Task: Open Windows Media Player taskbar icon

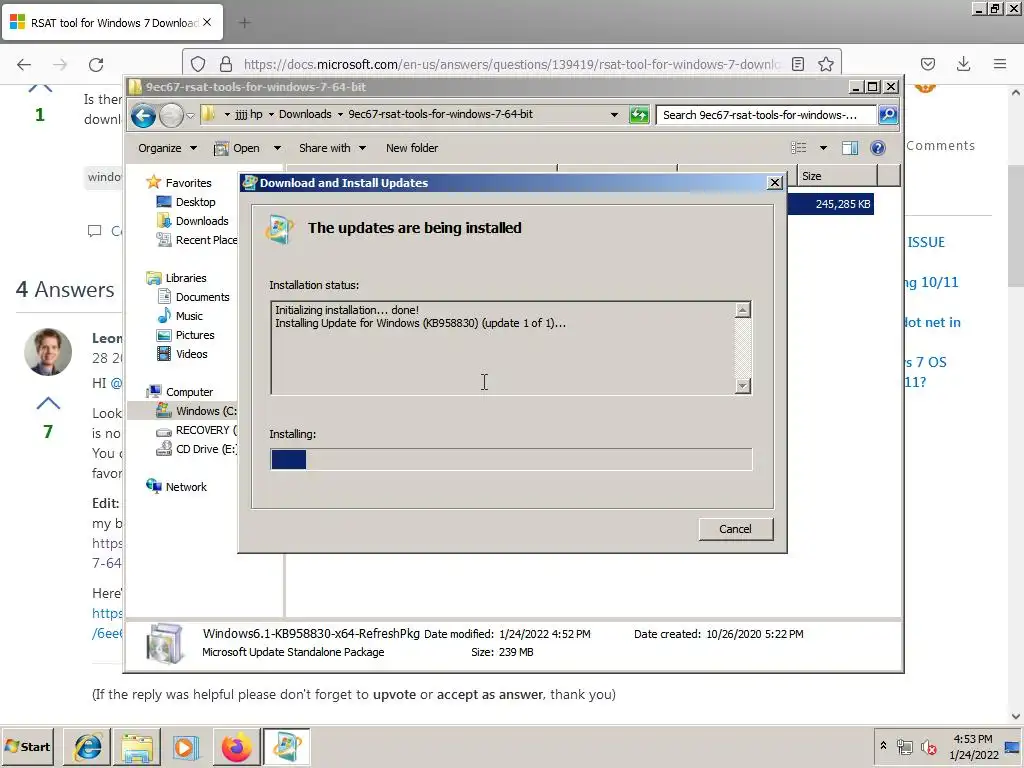Action: (x=186, y=746)
